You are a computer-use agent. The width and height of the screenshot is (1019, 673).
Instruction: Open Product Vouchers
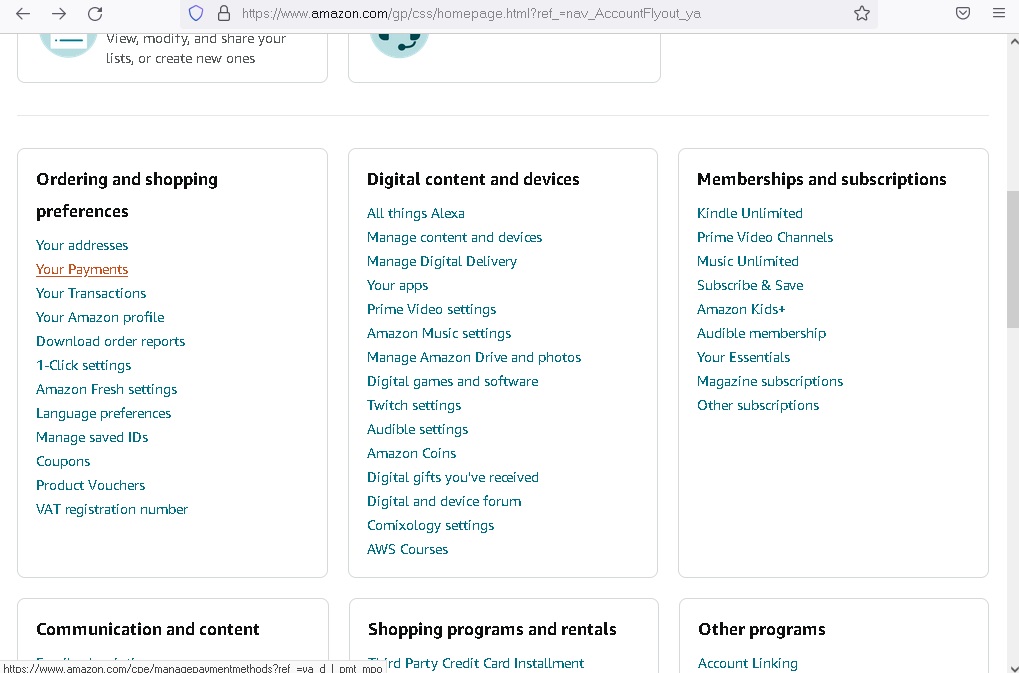tap(90, 486)
